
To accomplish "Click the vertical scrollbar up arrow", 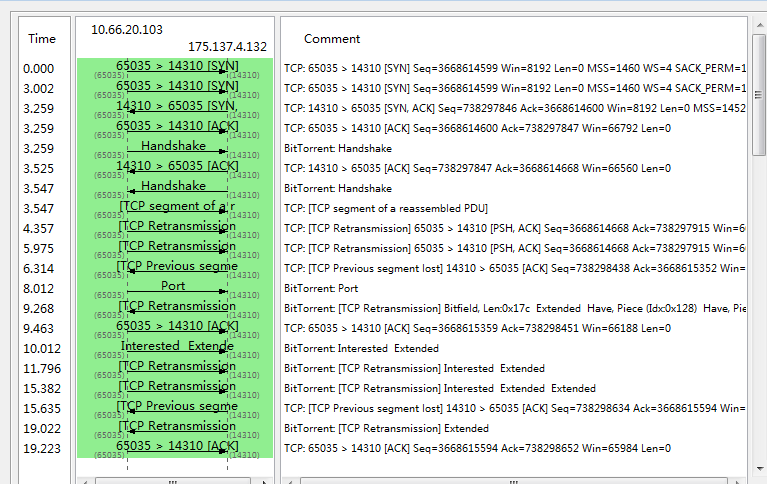I will [x=758, y=25].
